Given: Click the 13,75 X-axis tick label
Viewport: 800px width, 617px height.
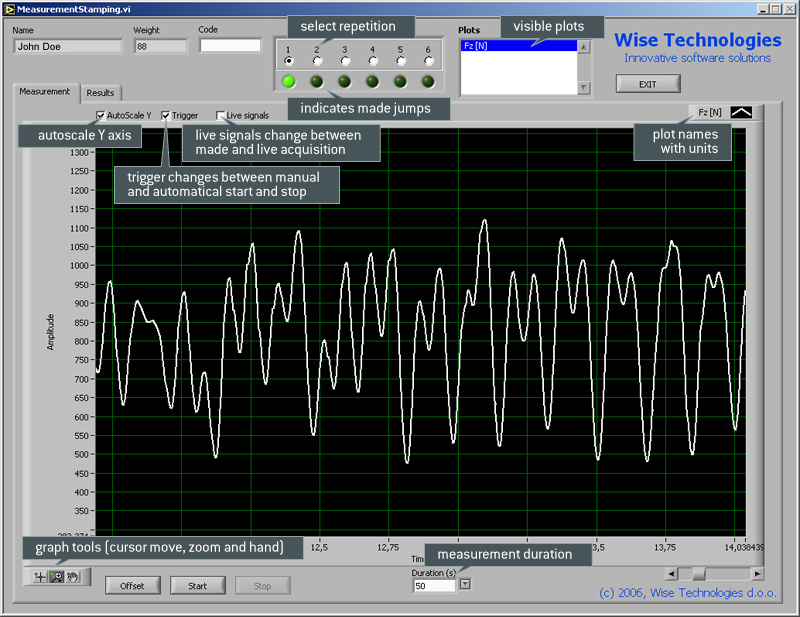Looking at the screenshot, I should (x=665, y=548).
